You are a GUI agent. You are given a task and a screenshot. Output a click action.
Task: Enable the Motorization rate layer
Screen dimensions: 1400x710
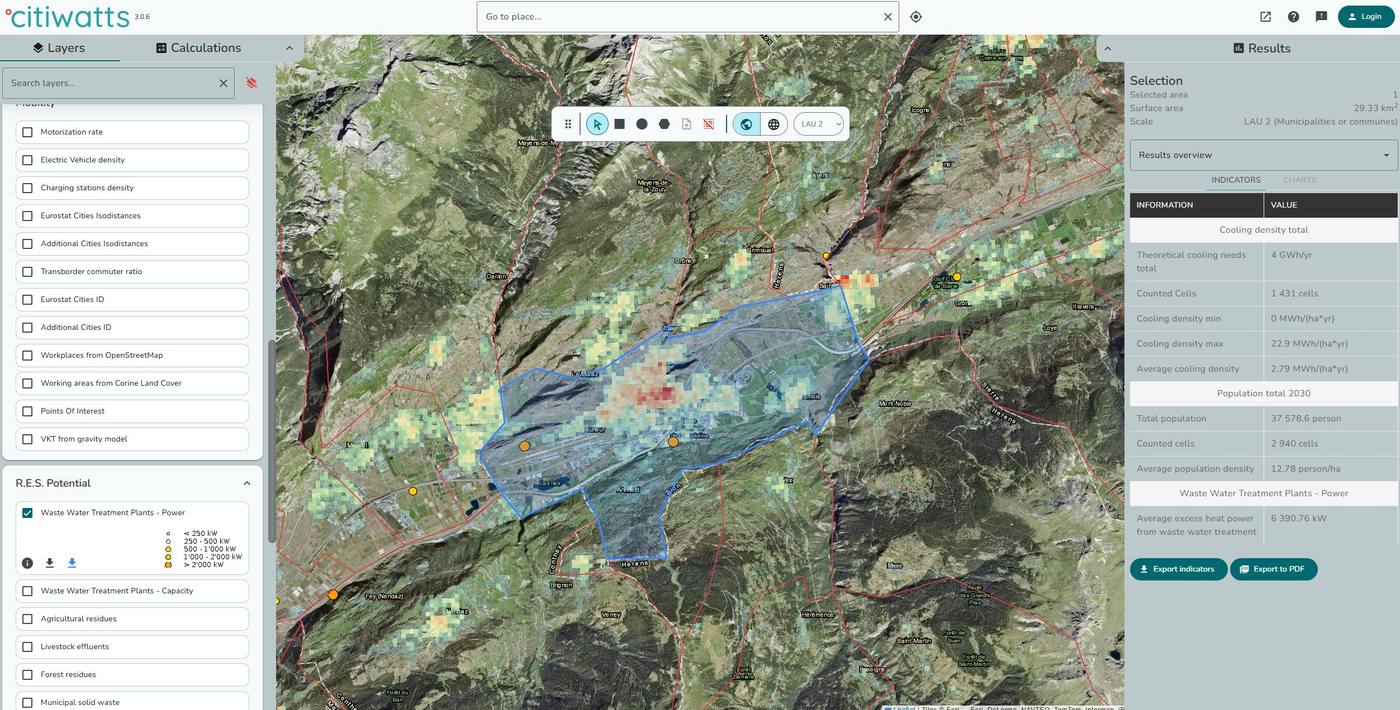(x=27, y=132)
